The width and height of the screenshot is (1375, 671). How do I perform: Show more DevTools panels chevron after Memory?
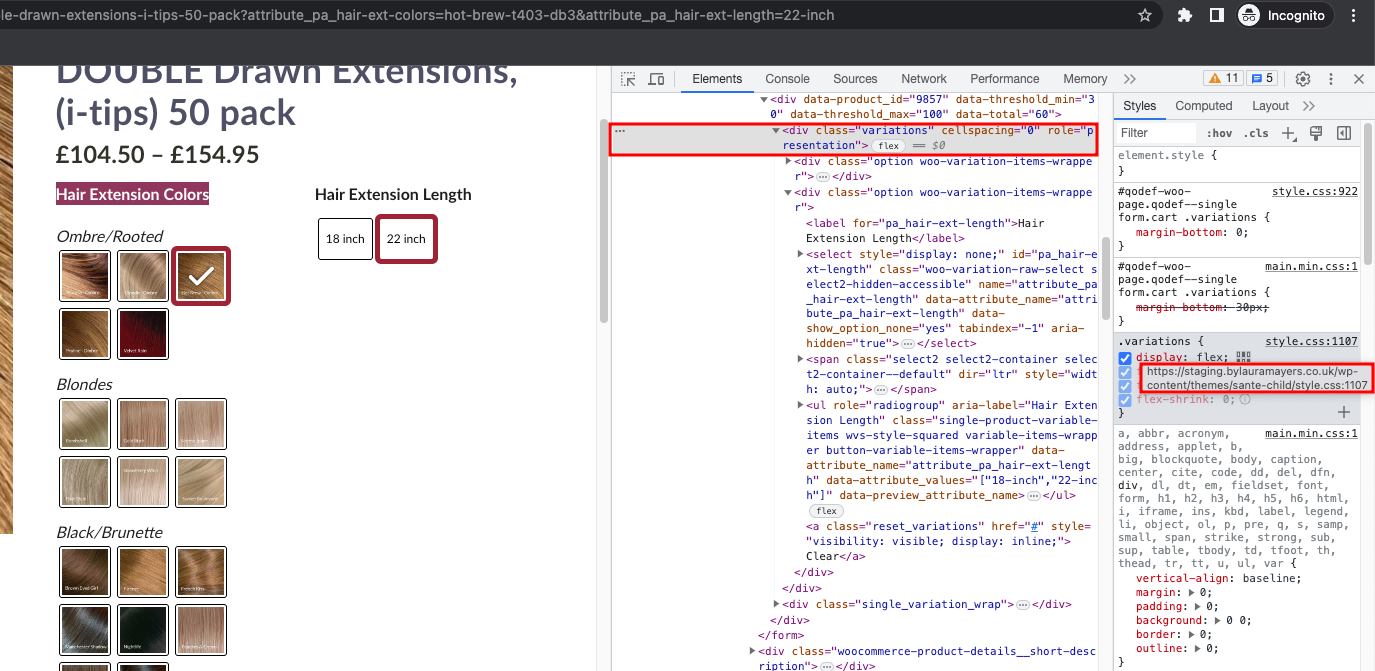pyautogui.click(x=1130, y=79)
